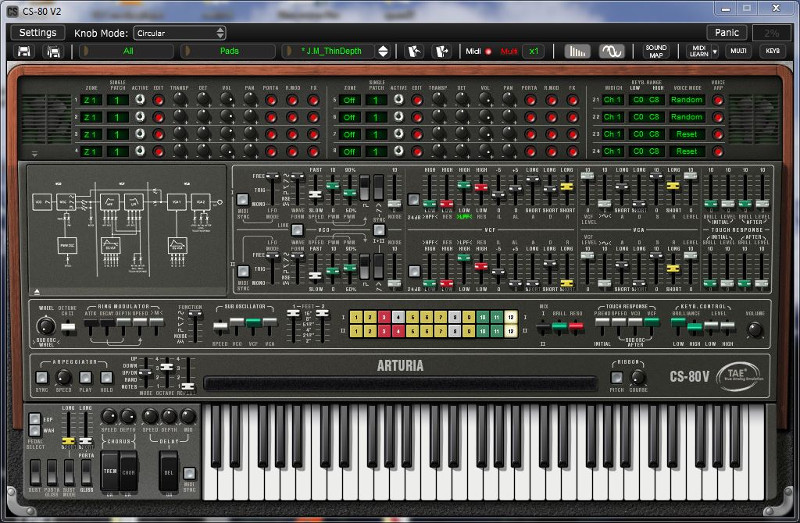Click the KEYB toolbar button
Image resolution: width=800 pixels, height=523 pixels.
pyautogui.click(x=772, y=51)
